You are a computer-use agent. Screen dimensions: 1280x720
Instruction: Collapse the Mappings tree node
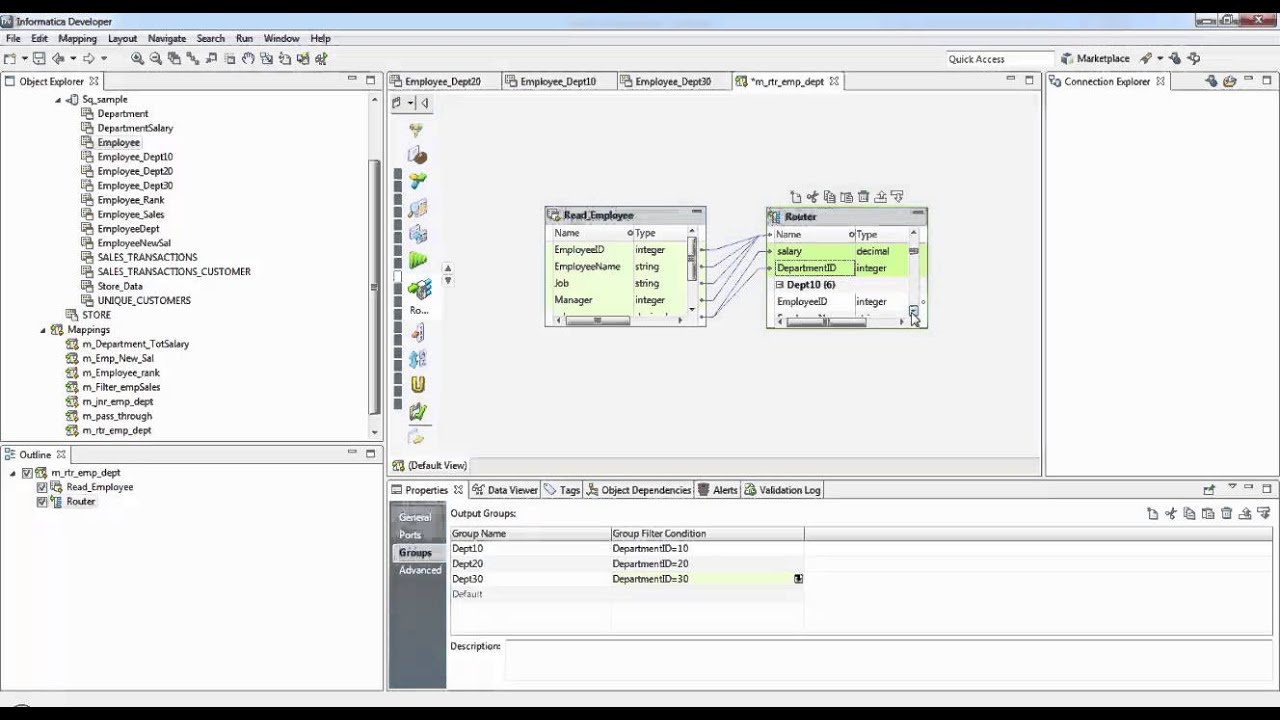point(43,330)
